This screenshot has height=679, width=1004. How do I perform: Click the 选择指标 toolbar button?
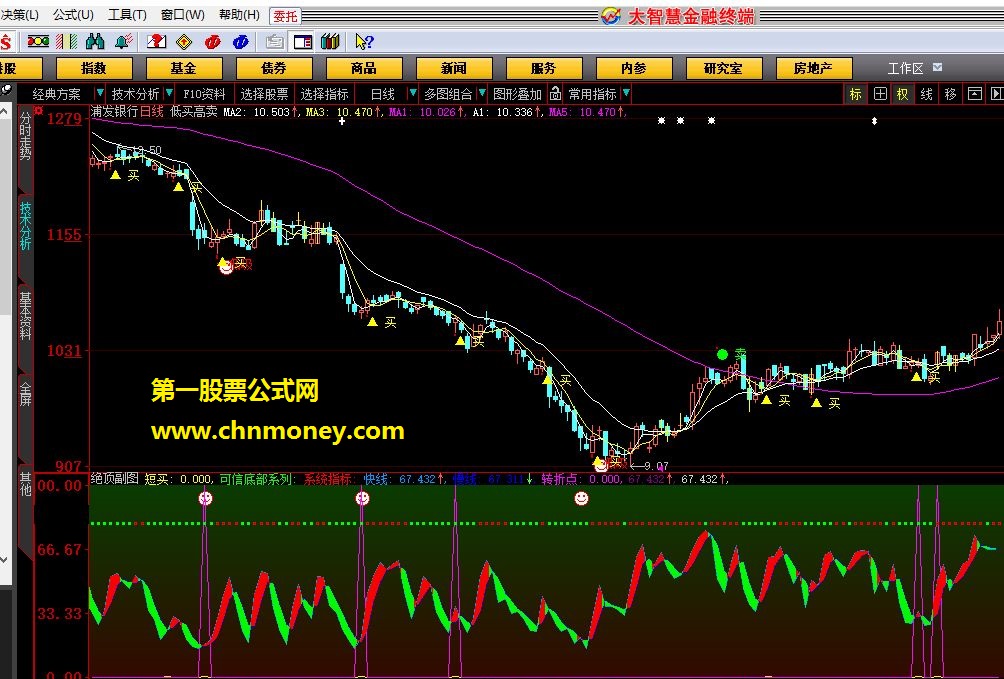pyautogui.click(x=325, y=94)
